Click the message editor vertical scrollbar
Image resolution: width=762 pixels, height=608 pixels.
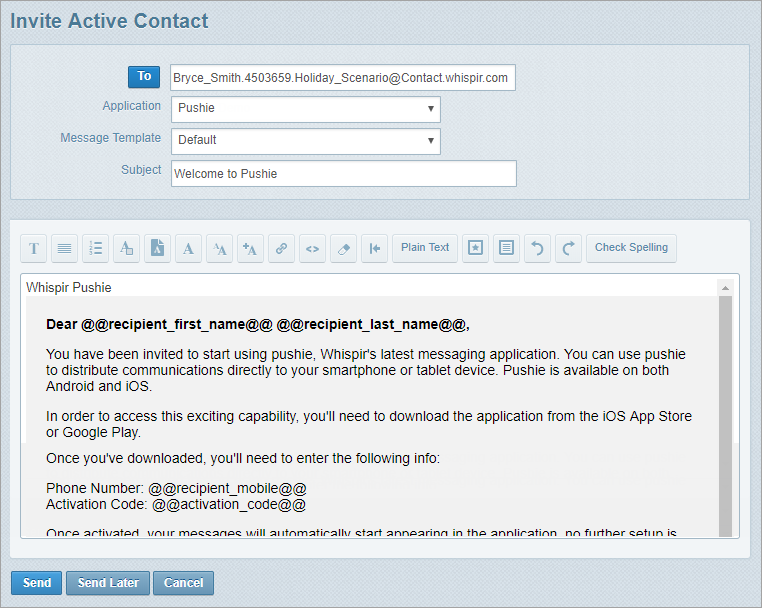725,416
